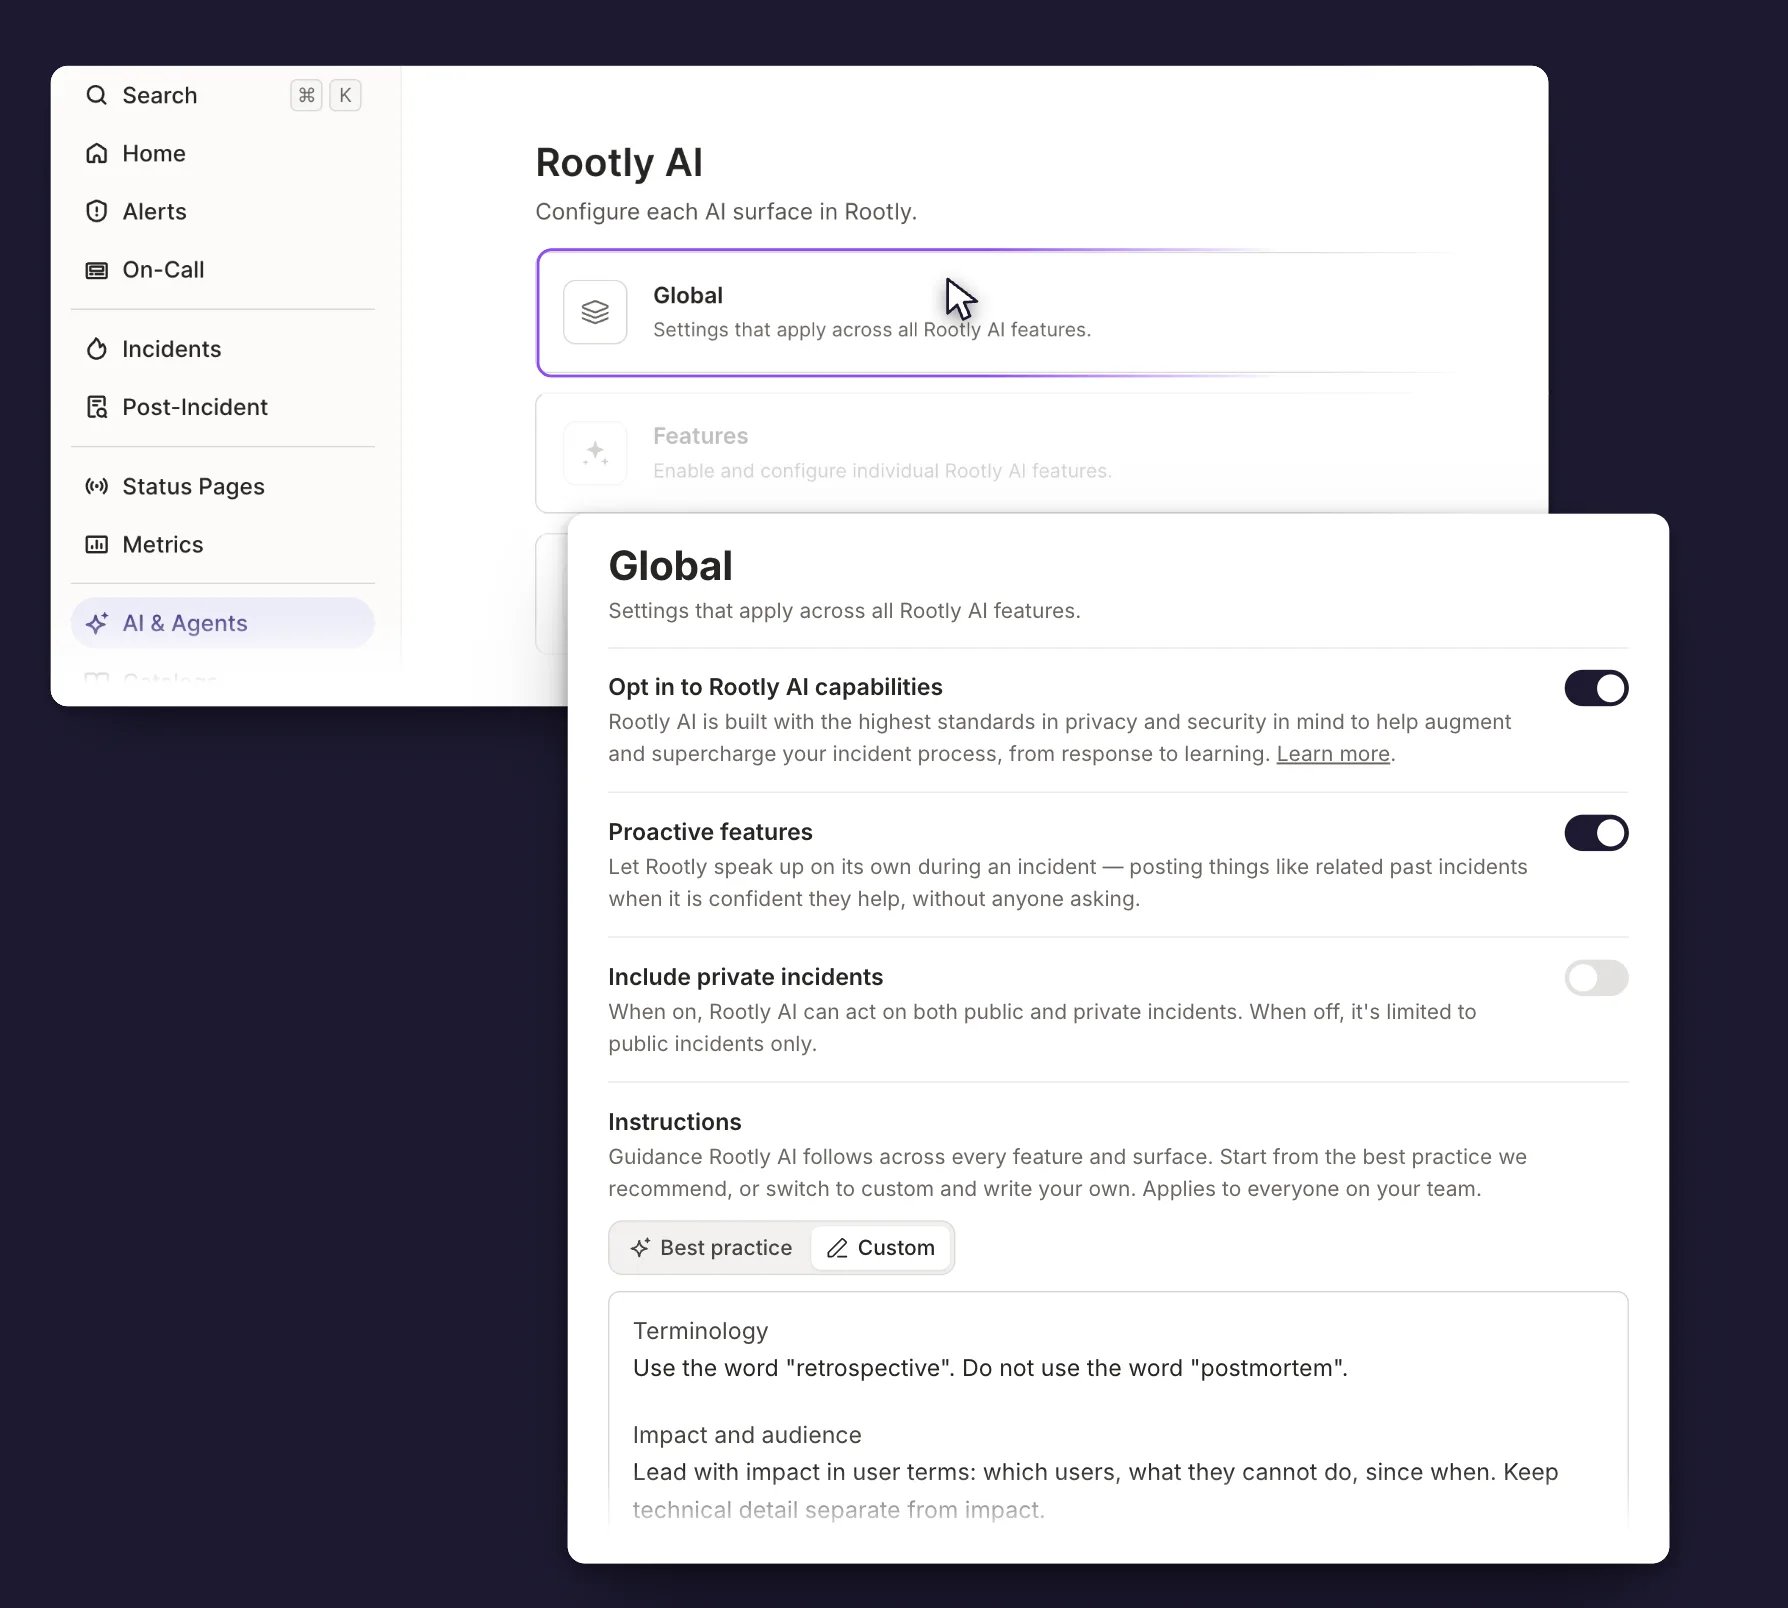This screenshot has height=1608, width=1788.
Task: Click the 'Use the word "retrospective"' line
Action: coord(990,1368)
